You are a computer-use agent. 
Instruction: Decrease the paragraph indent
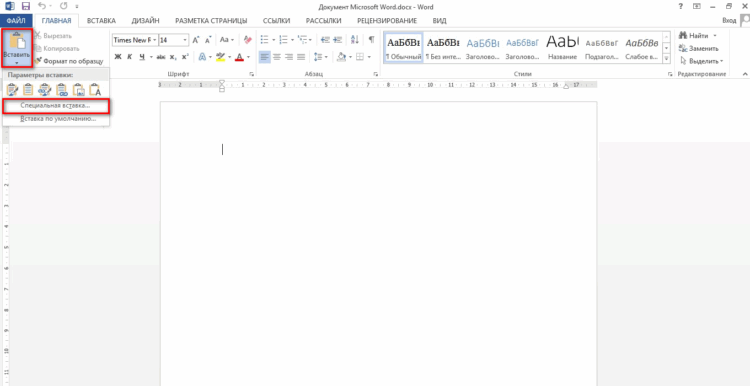point(325,40)
